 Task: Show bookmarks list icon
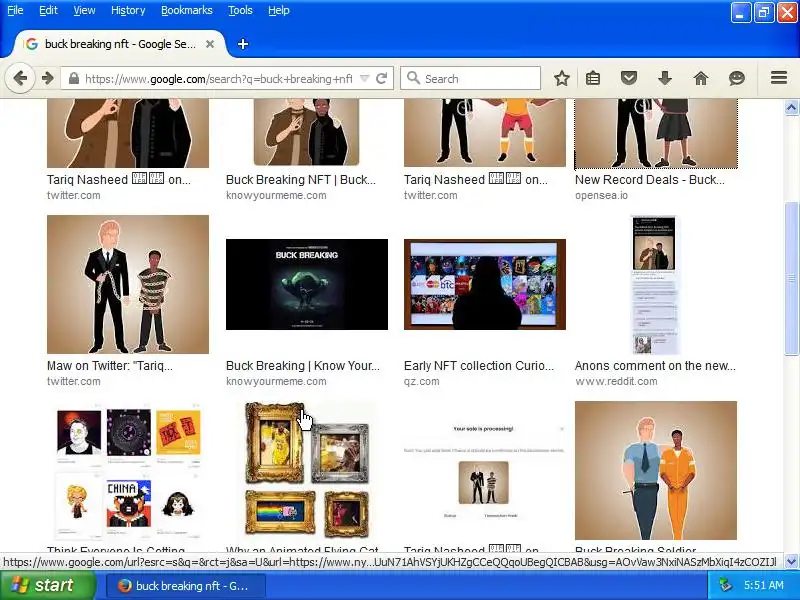click(x=593, y=79)
